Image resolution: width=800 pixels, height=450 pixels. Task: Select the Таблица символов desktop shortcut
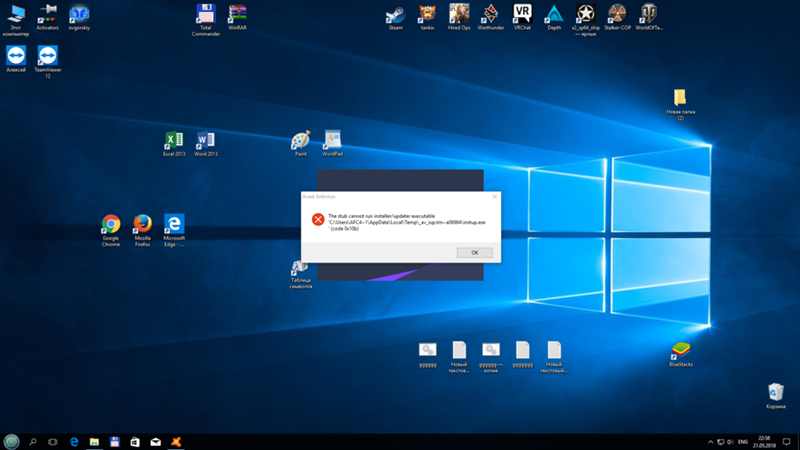click(x=301, y=274)
